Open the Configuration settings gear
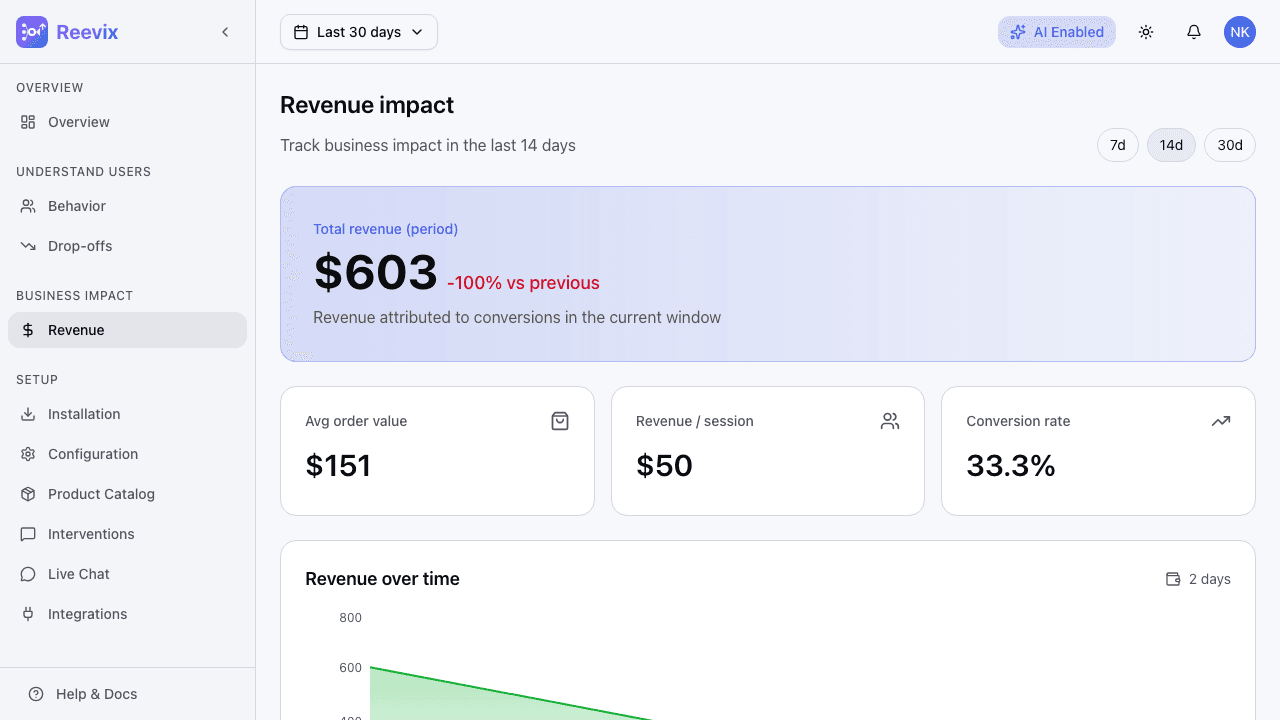The width and height of the screenshot is (1280, 720). [28, 454]
